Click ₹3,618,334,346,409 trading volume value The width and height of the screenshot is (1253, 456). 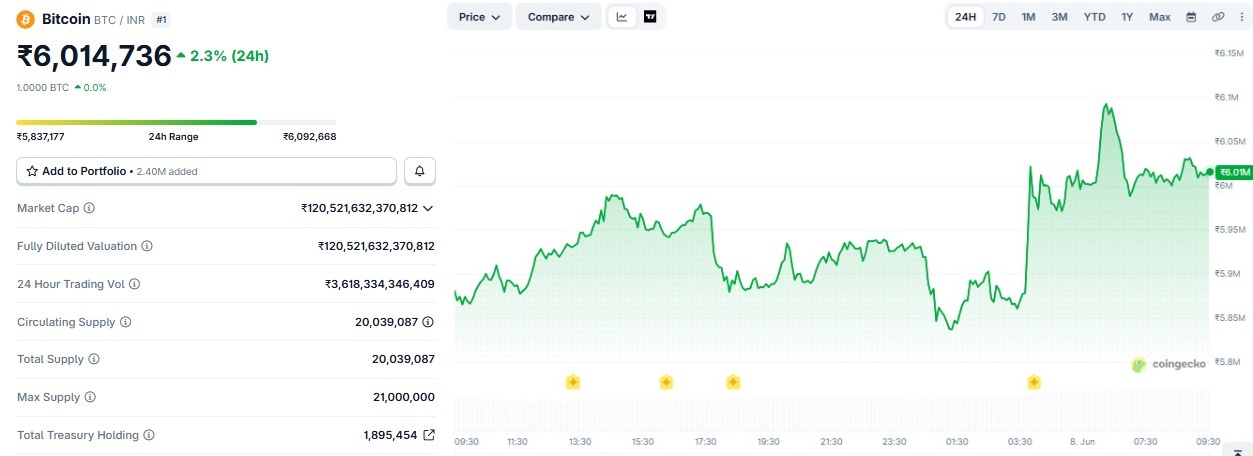click(x=380, y=284)
